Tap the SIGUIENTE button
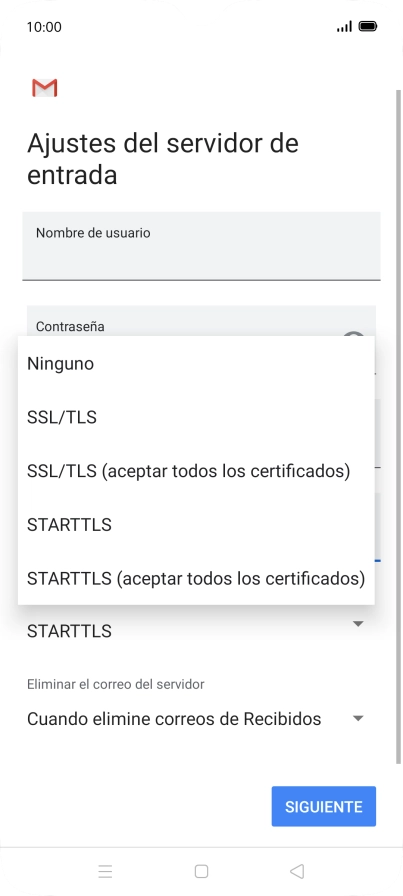The image size is (403, 896). click(x=324, y=806)
